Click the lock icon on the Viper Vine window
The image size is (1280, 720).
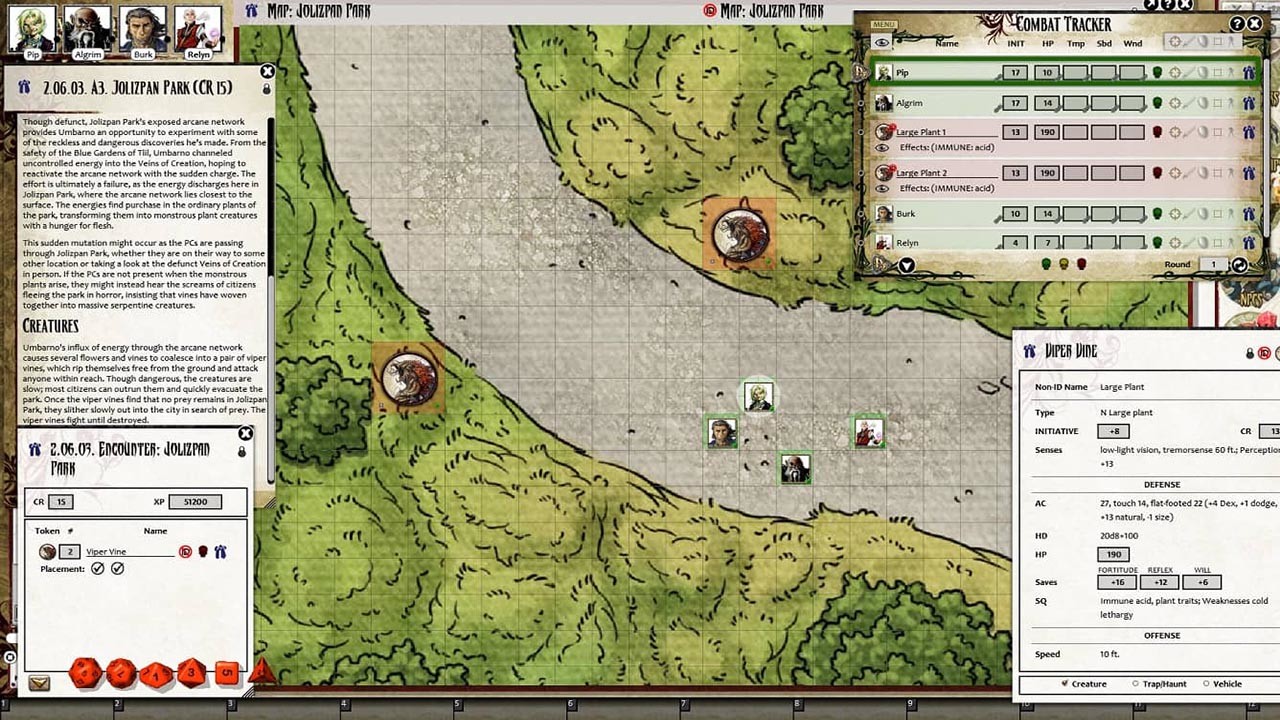pos(1250,353)
